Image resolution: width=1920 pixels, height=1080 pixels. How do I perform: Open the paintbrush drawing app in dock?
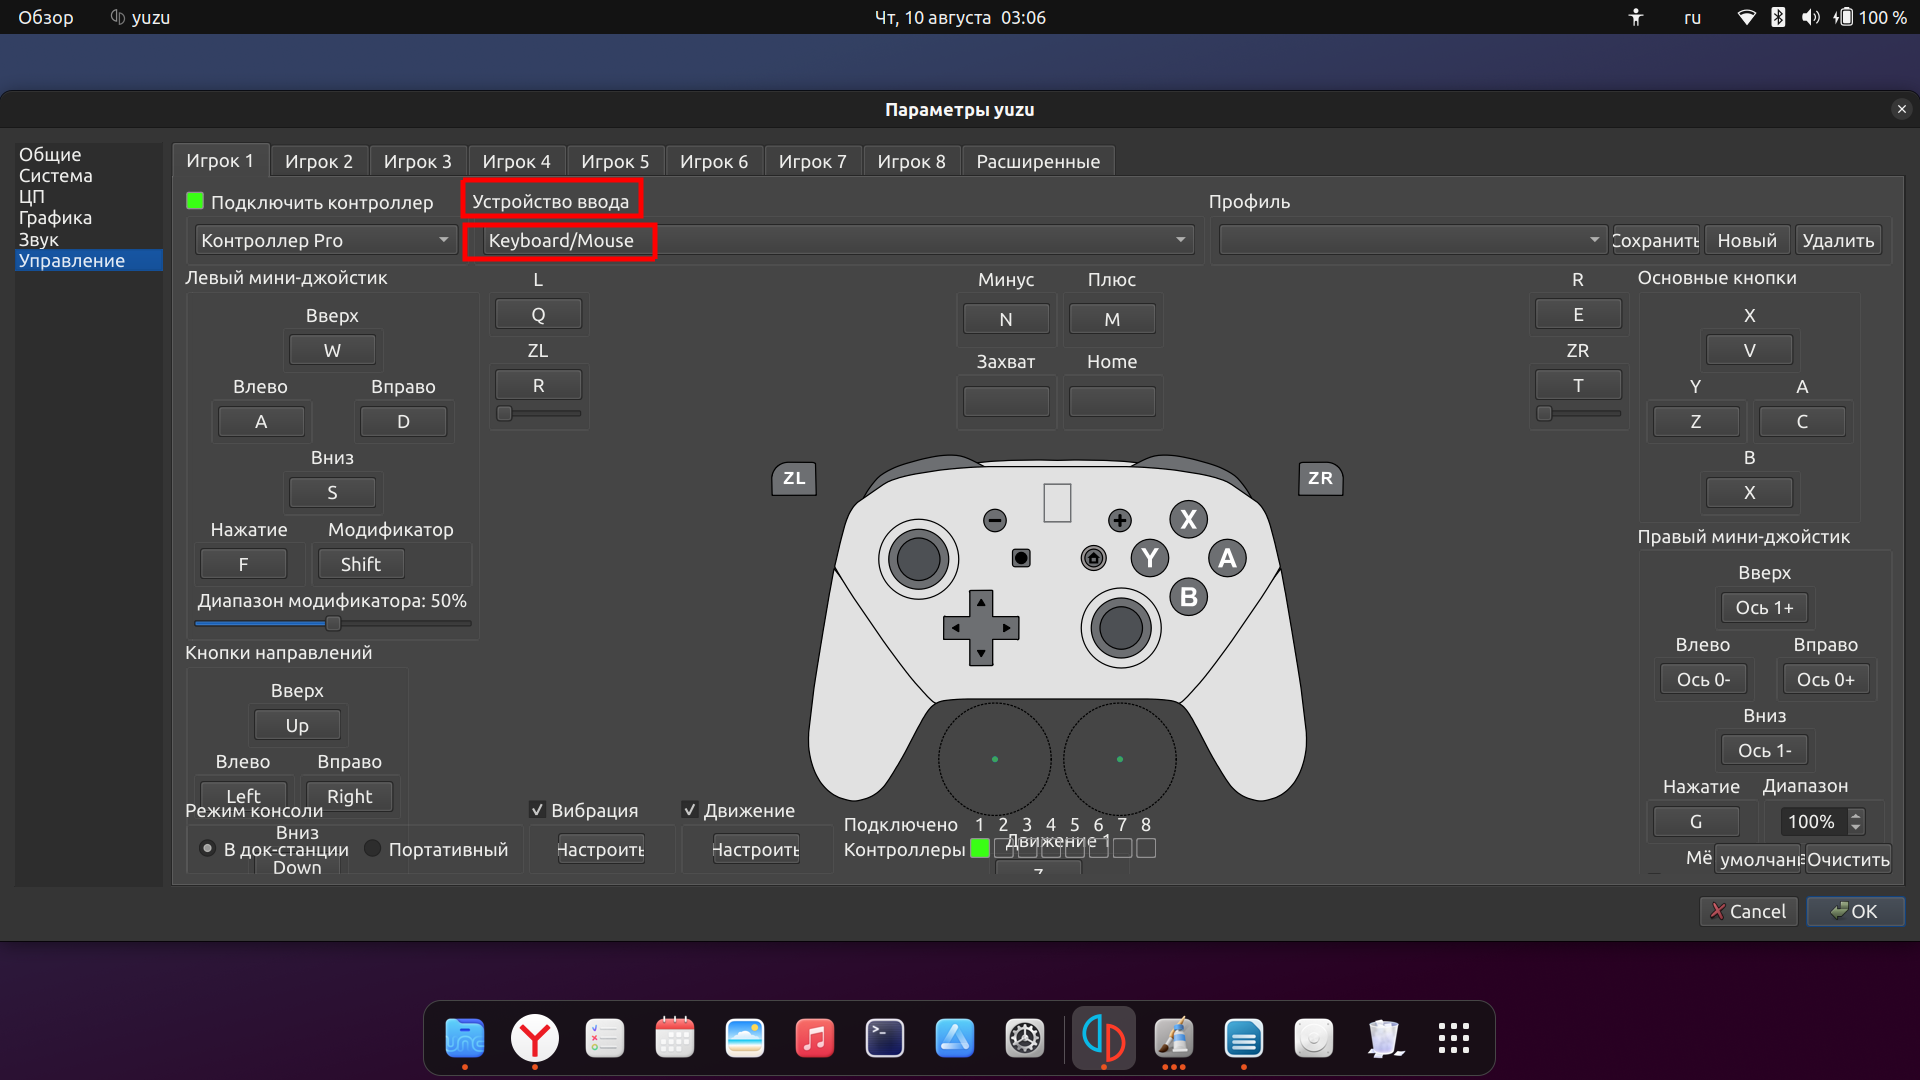[1174, 1038]
